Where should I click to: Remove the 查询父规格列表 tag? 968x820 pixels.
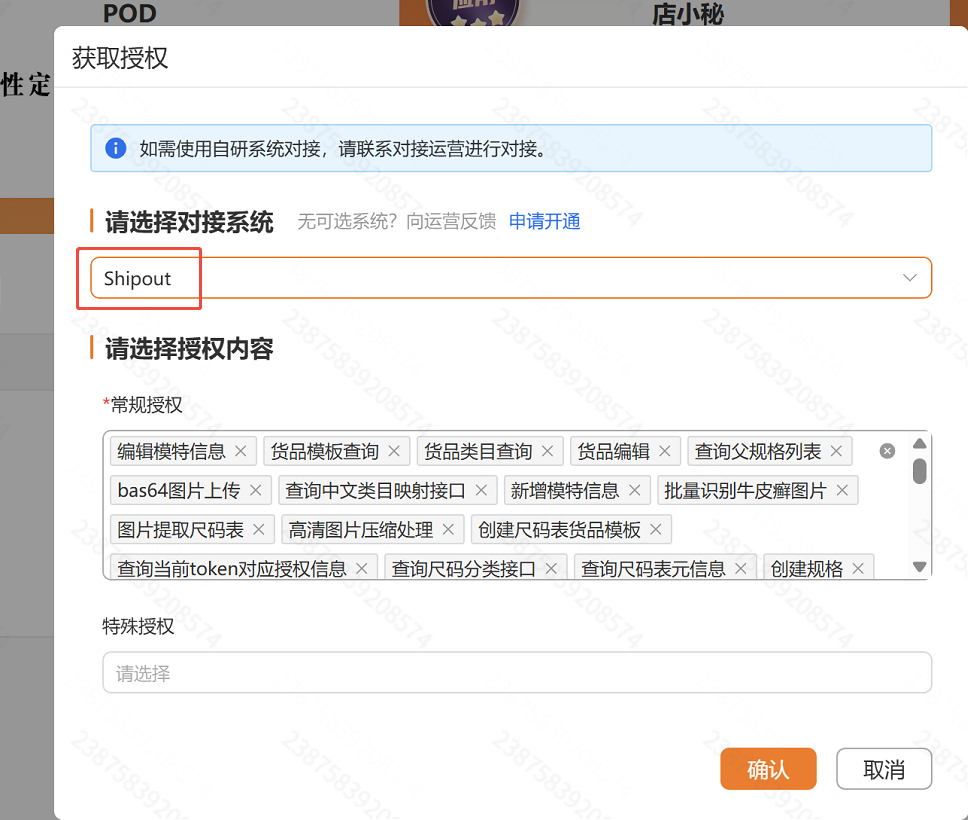[x=836, y=451]
